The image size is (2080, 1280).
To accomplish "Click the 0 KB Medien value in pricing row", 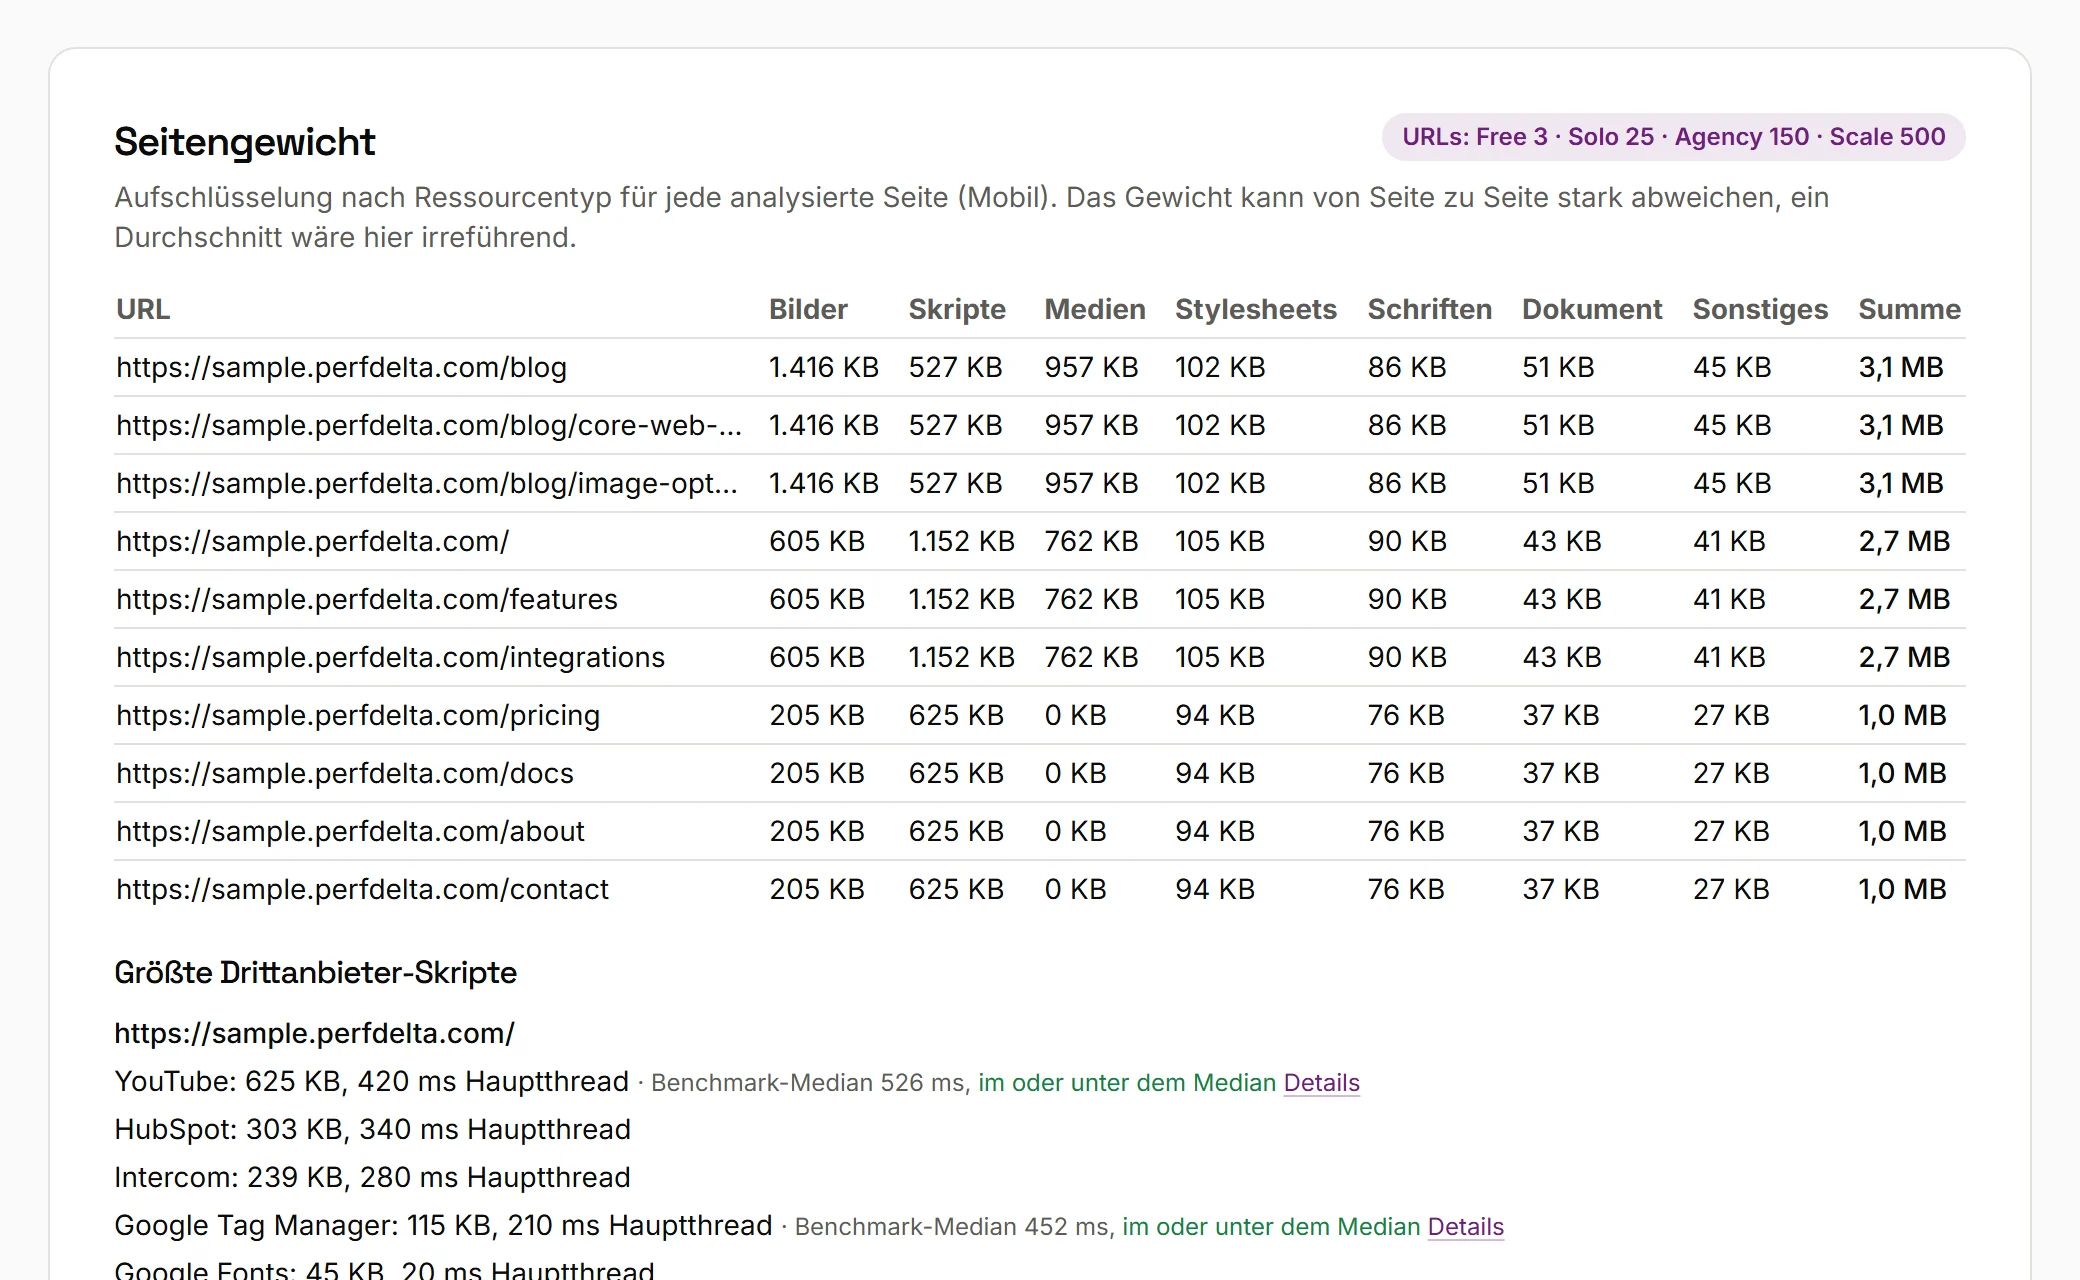I will (x=1075, y=715).
